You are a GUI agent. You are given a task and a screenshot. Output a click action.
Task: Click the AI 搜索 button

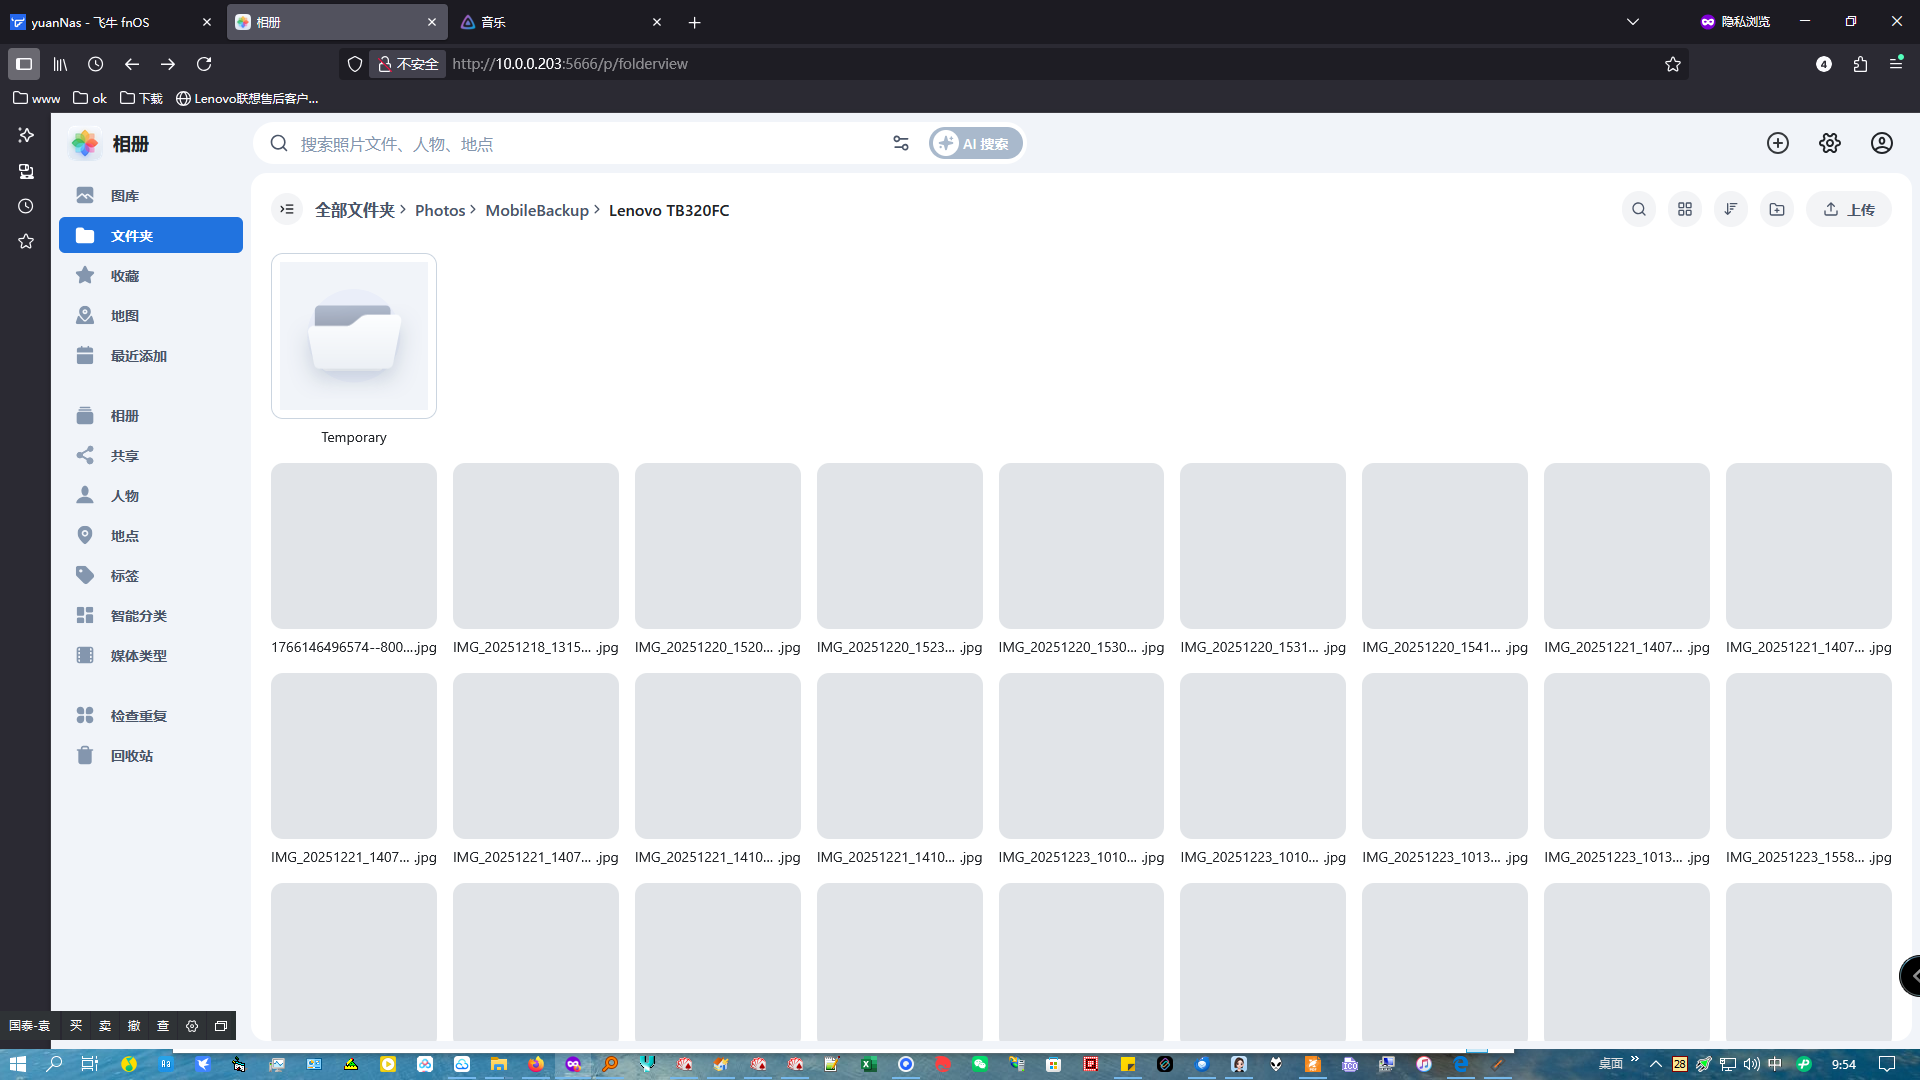[x=975, y=144]
